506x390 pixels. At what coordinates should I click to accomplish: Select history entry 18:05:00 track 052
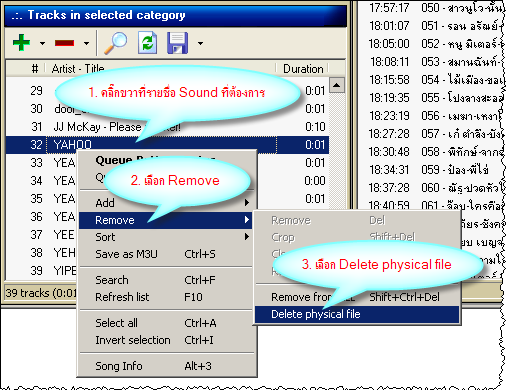[435, 44]
